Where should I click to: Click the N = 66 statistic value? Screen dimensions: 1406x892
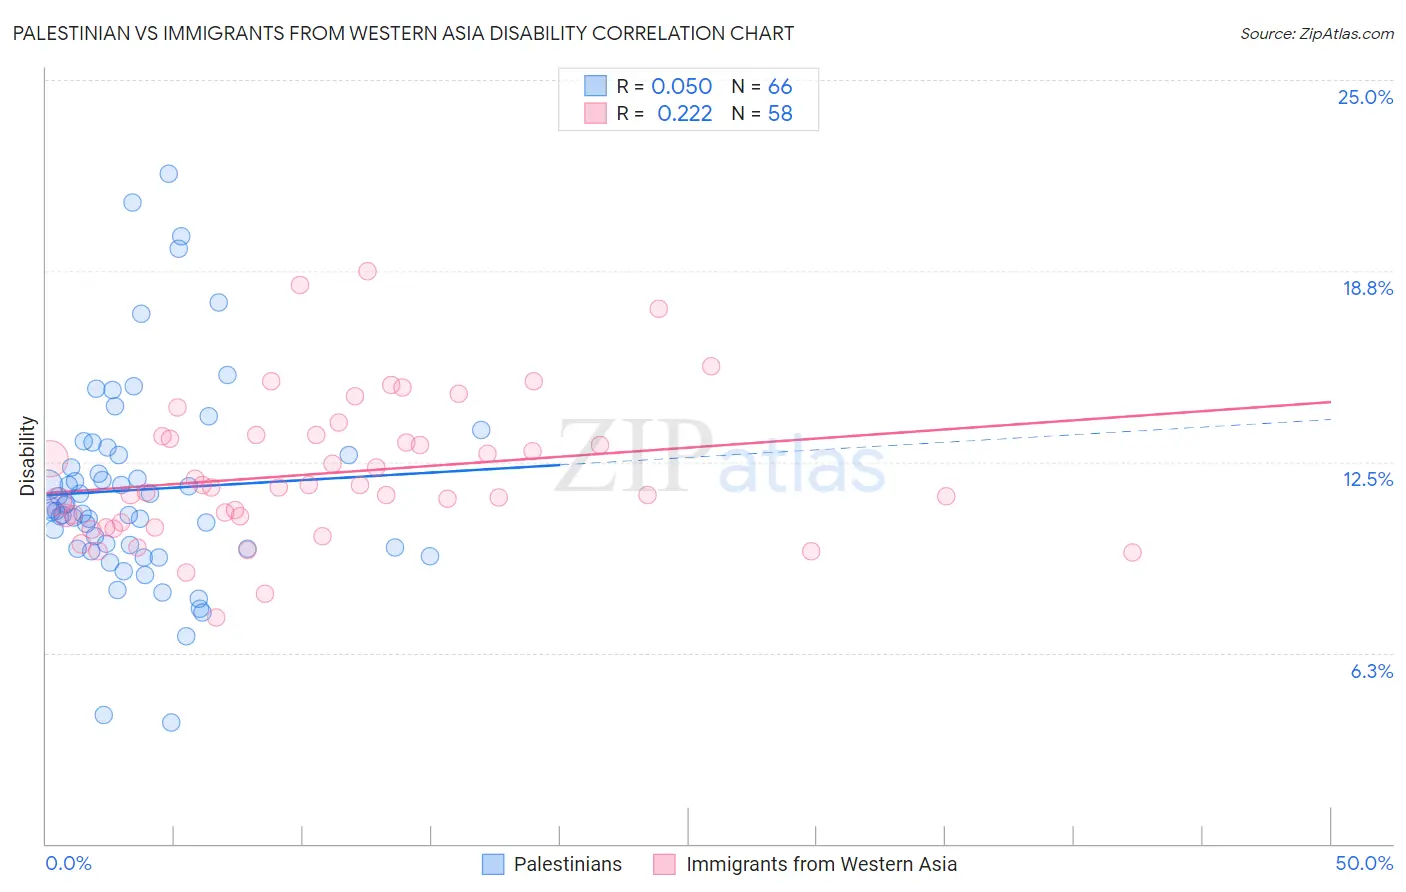click(762, 86)
